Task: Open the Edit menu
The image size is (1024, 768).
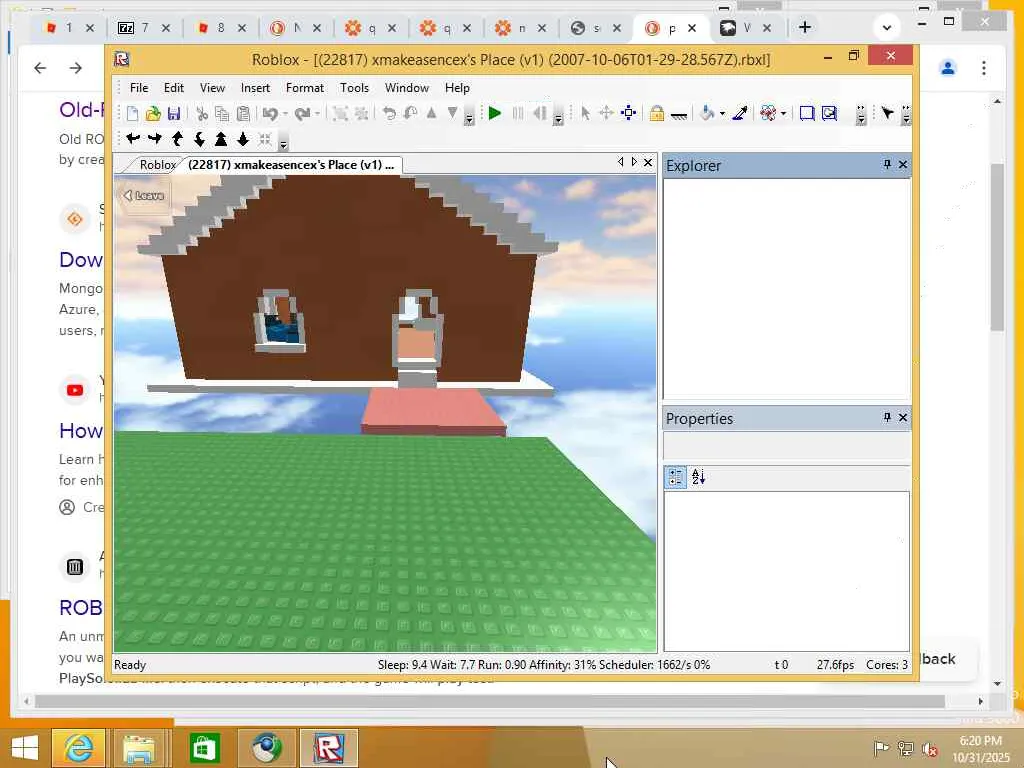Action: pyautogui.click(x=174, y=88)
